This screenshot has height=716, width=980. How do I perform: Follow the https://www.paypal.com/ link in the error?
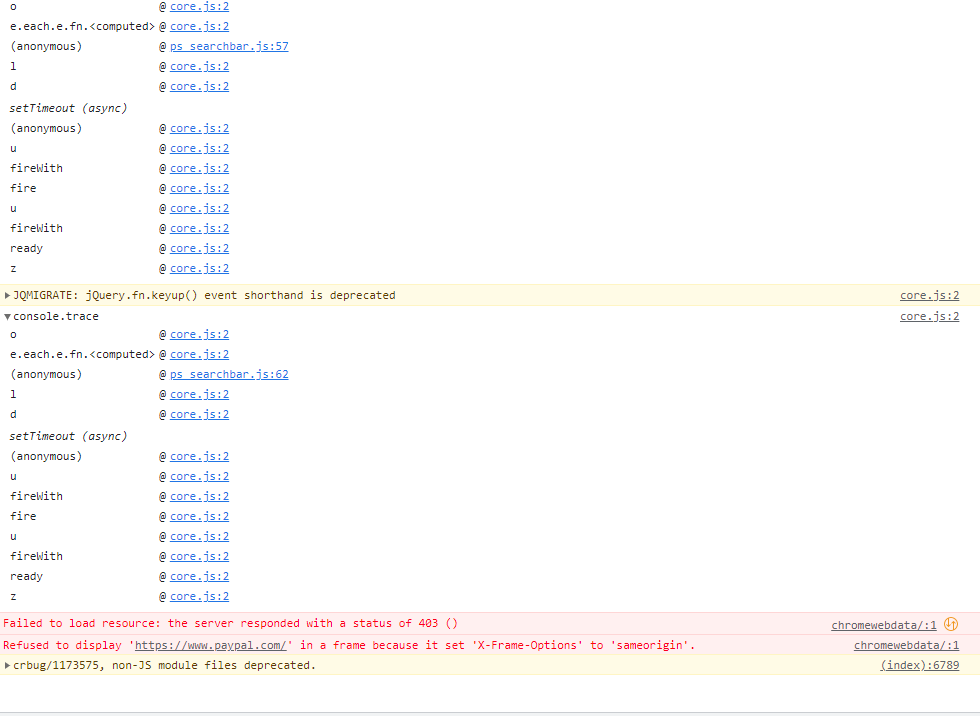coord(211,645)
